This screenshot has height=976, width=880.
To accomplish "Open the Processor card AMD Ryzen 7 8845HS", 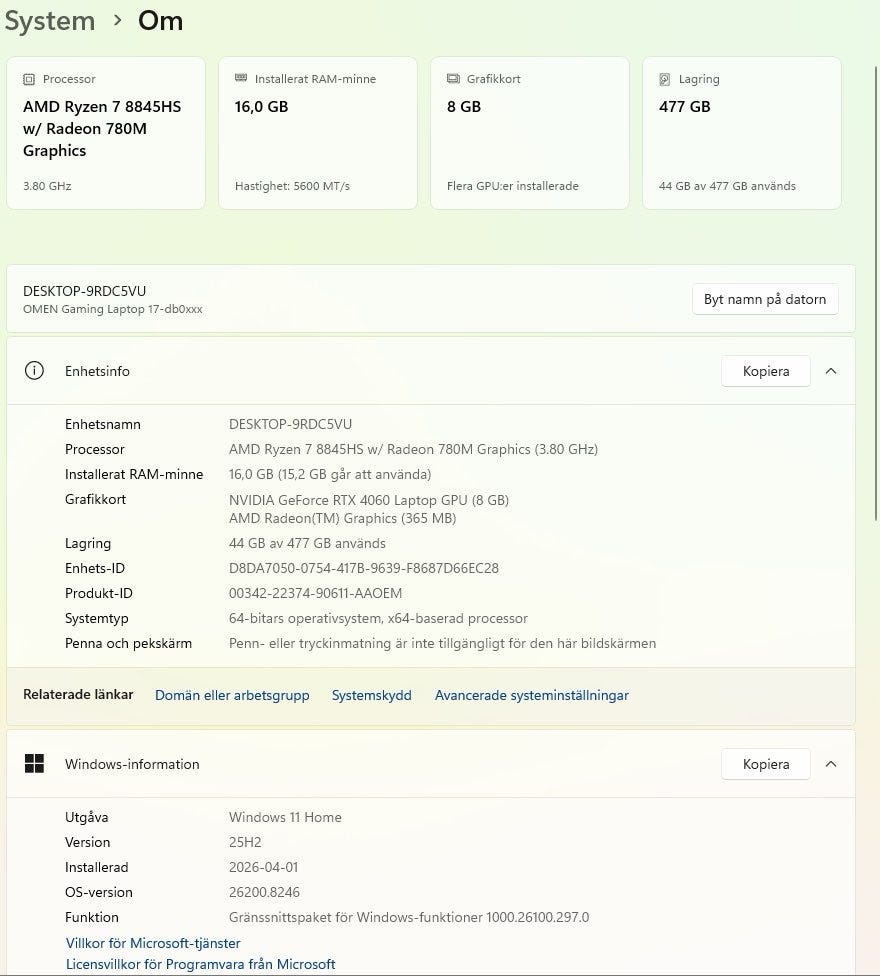I will [x=106, y=133].
